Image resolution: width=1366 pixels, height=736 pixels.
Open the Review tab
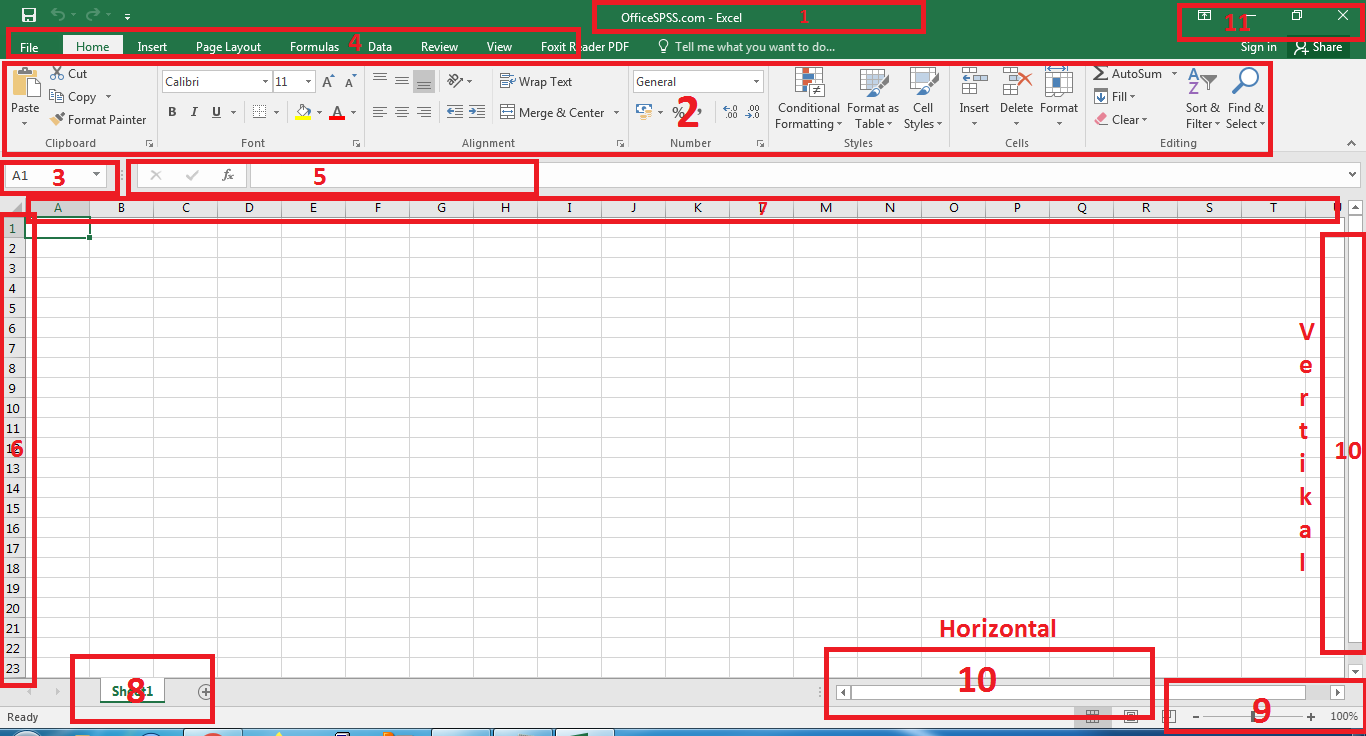click(439, 47)
